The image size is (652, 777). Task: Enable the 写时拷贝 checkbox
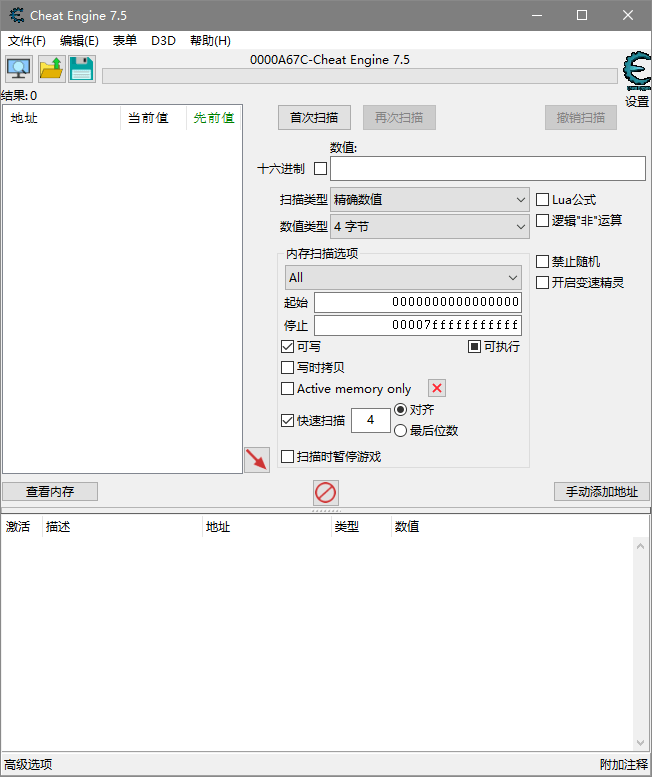click(287, 367)
